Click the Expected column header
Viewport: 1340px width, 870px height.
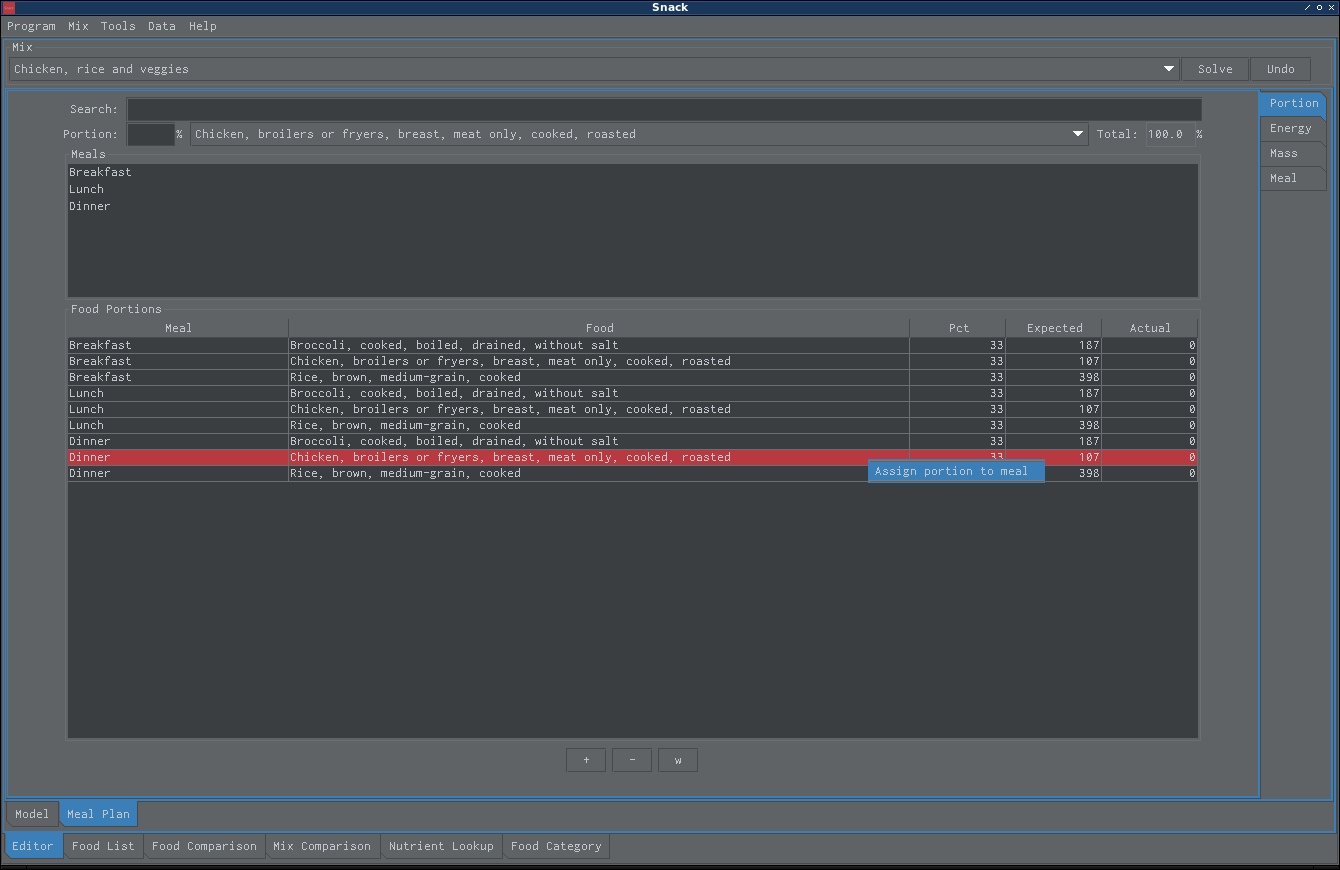coord(1054,328)
